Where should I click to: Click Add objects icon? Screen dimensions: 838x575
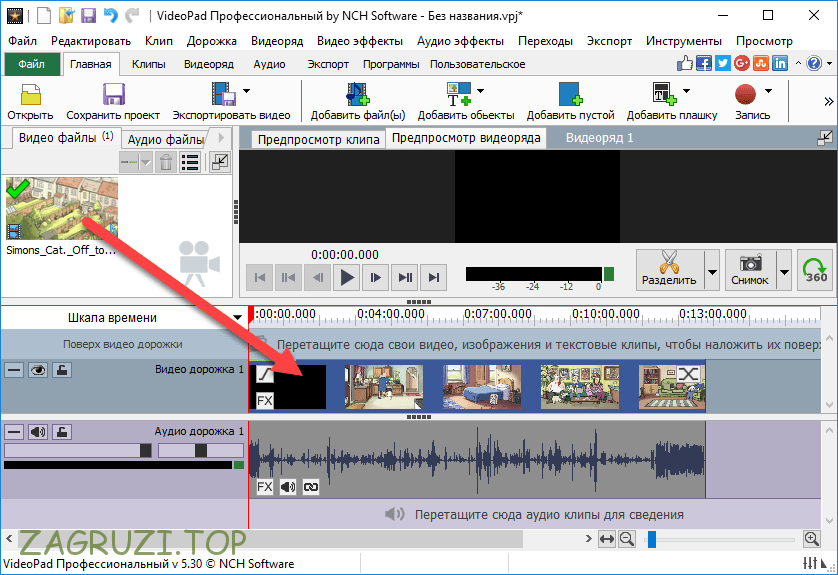click(x=459, y=94)
